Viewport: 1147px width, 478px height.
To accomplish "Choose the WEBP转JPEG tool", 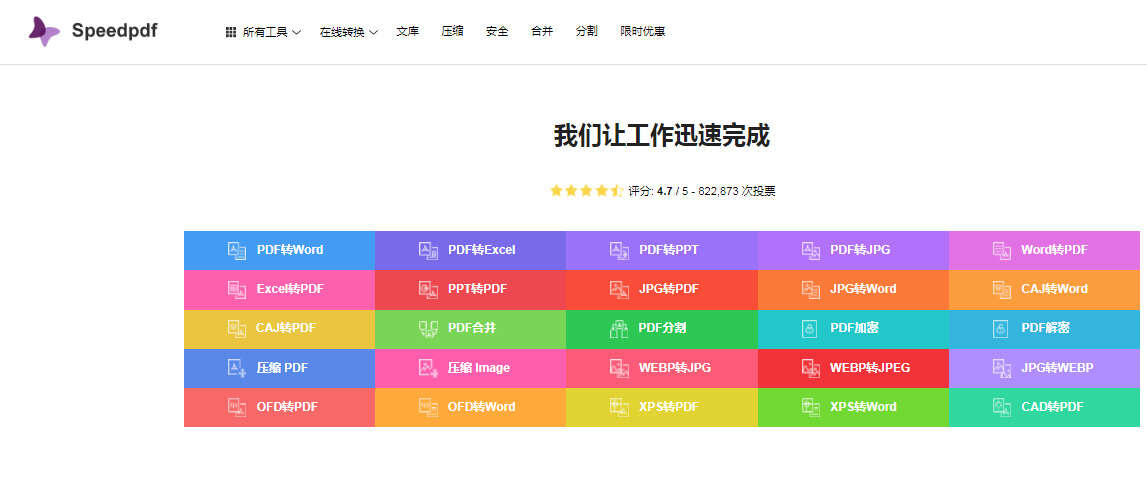I will point(853,367).
